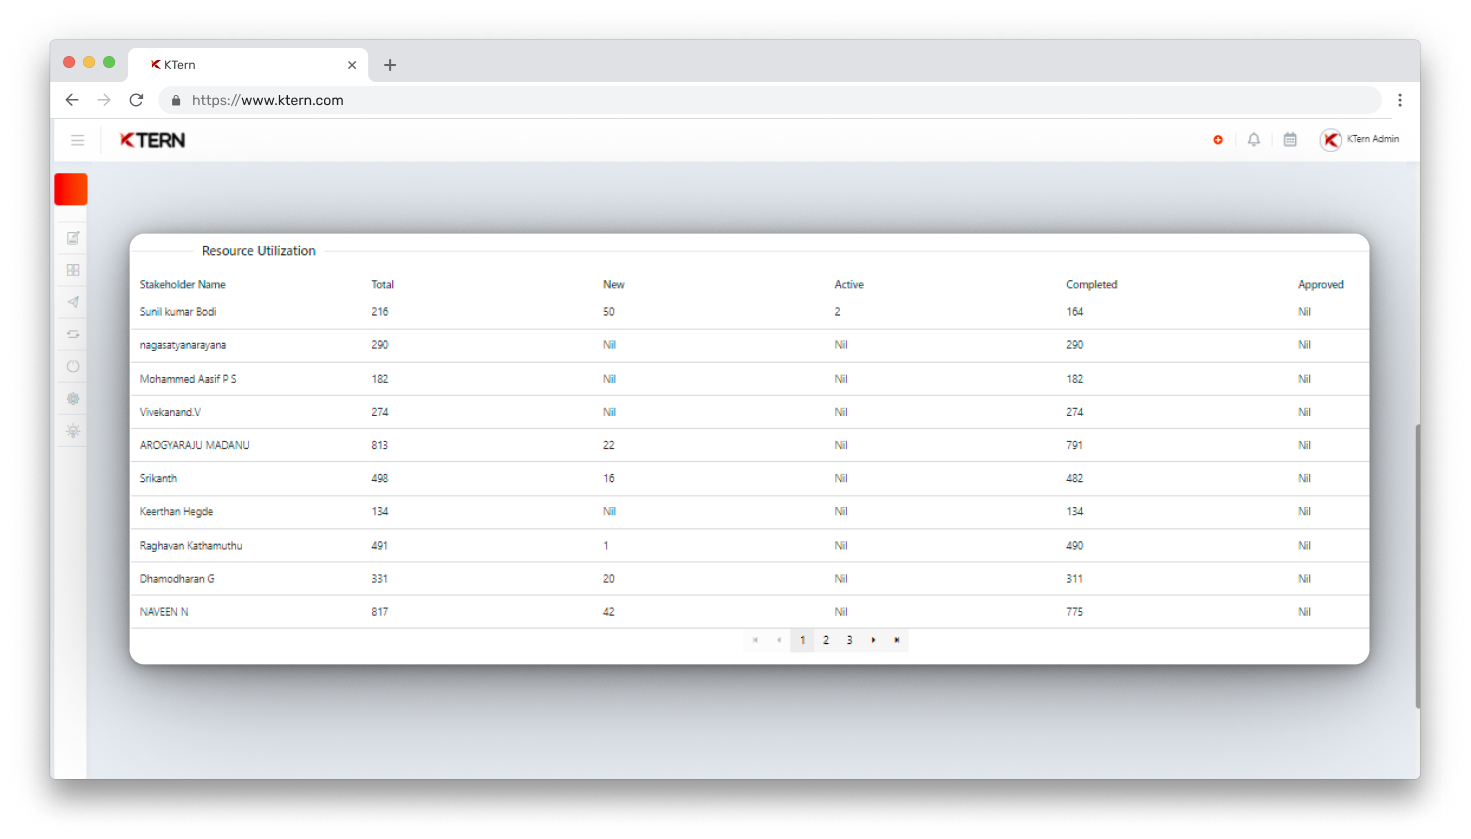The height and width of the screenshot is (839, 1471).
Task: Click the Active column header
Action: click(x=849, y=285)
